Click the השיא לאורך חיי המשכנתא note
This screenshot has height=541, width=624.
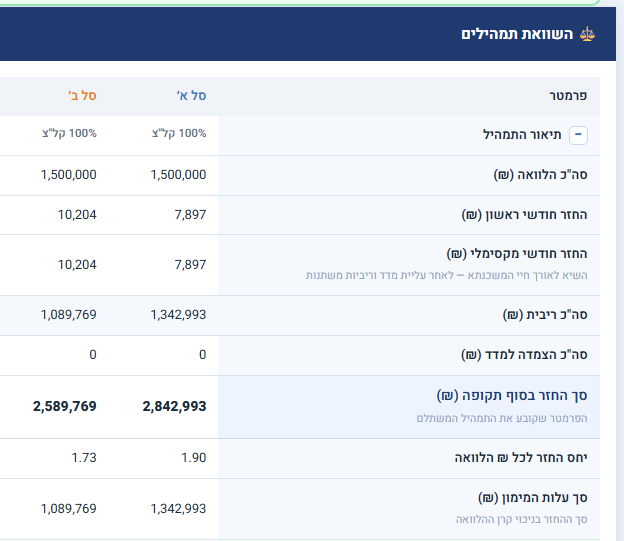[x=447, y=275]
